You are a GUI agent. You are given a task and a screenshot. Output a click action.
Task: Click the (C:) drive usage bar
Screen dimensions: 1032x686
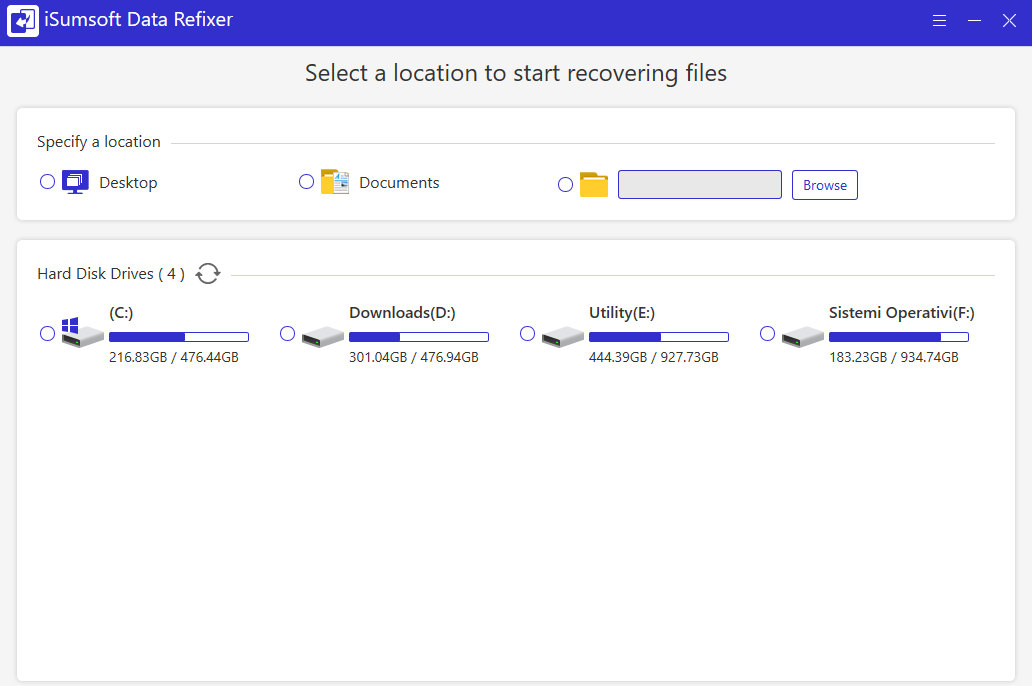179,337
